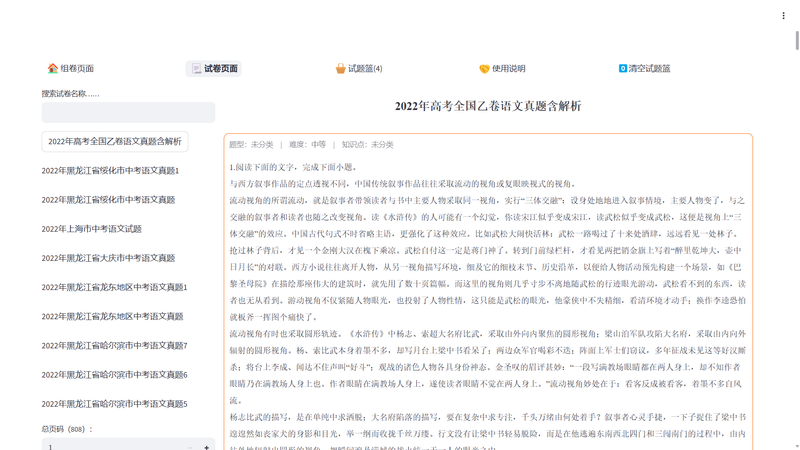Viewport: 800px width, 450px height.
Task: Open 2022年黑龙江省绥化市中考语文真题1
Action: 110,171
